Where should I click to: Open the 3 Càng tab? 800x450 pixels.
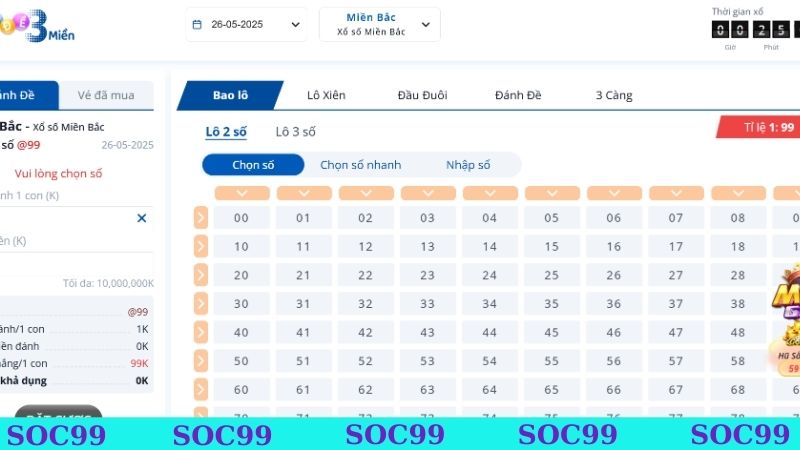point(614,95)
